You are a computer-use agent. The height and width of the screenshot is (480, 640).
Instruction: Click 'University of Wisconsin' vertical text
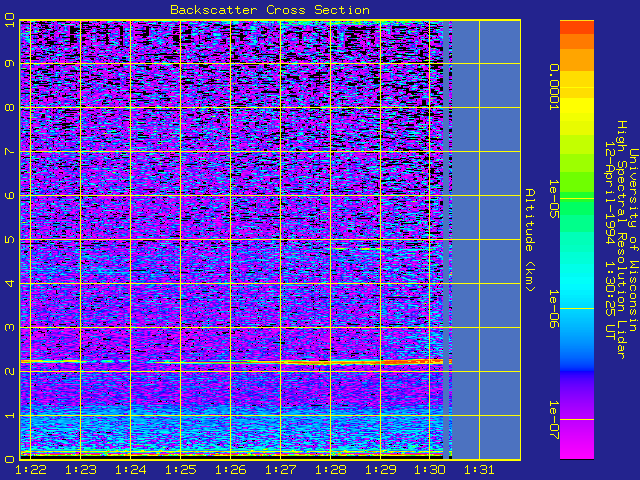[633, 240]
